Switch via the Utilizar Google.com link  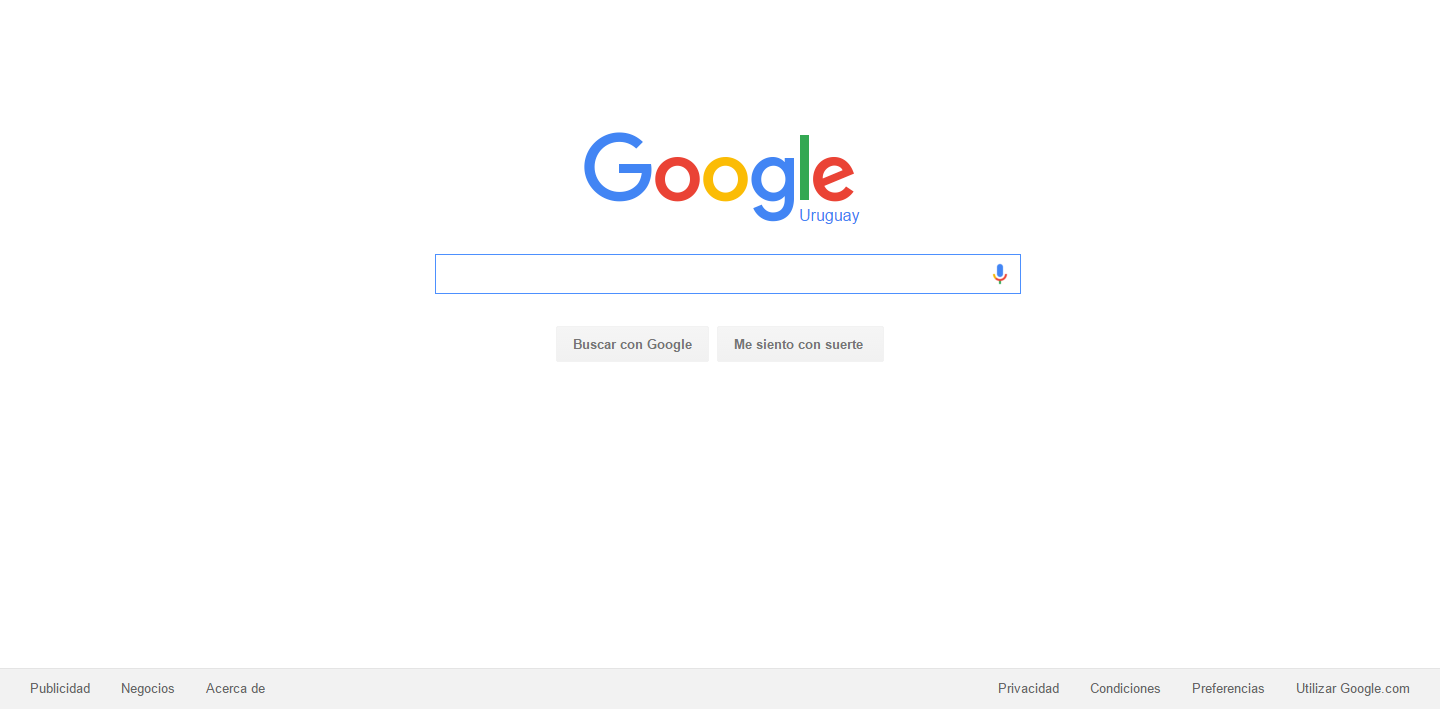pyautogui.click(x=1353, y=688)
